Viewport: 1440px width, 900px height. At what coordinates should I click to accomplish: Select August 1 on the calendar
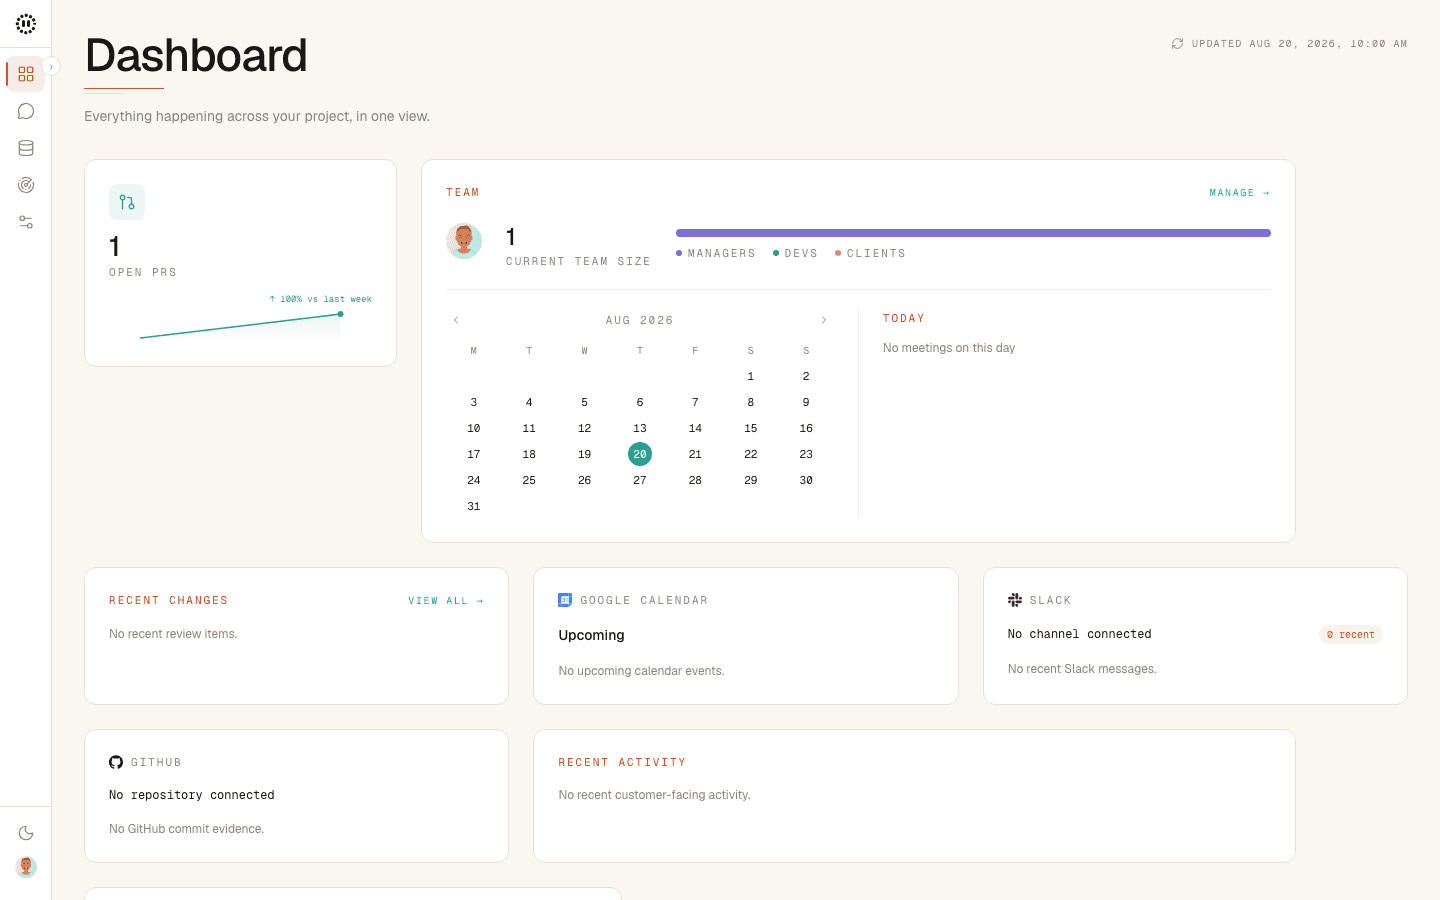[751, 376]
